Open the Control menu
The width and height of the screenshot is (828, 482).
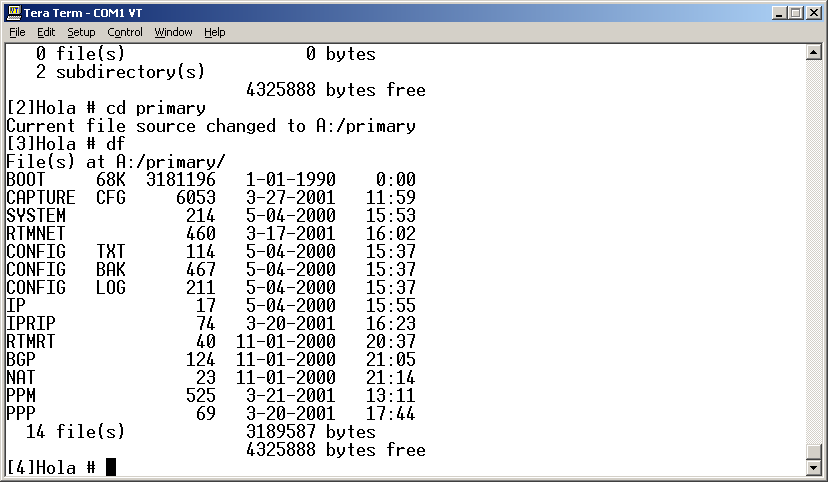click(x=125, y=32)
